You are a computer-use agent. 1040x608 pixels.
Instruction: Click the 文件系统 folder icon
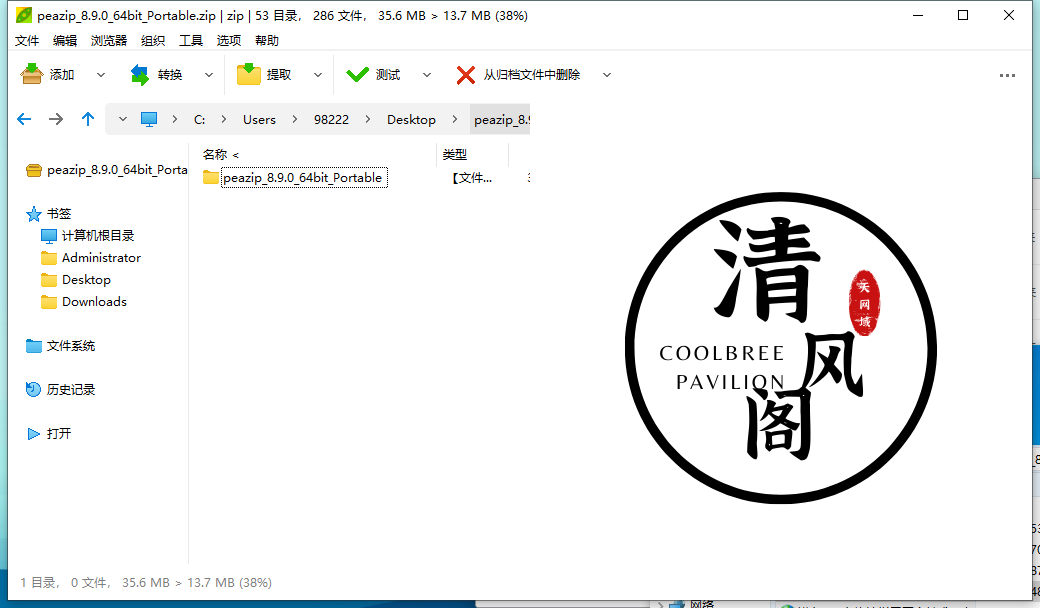33,345
